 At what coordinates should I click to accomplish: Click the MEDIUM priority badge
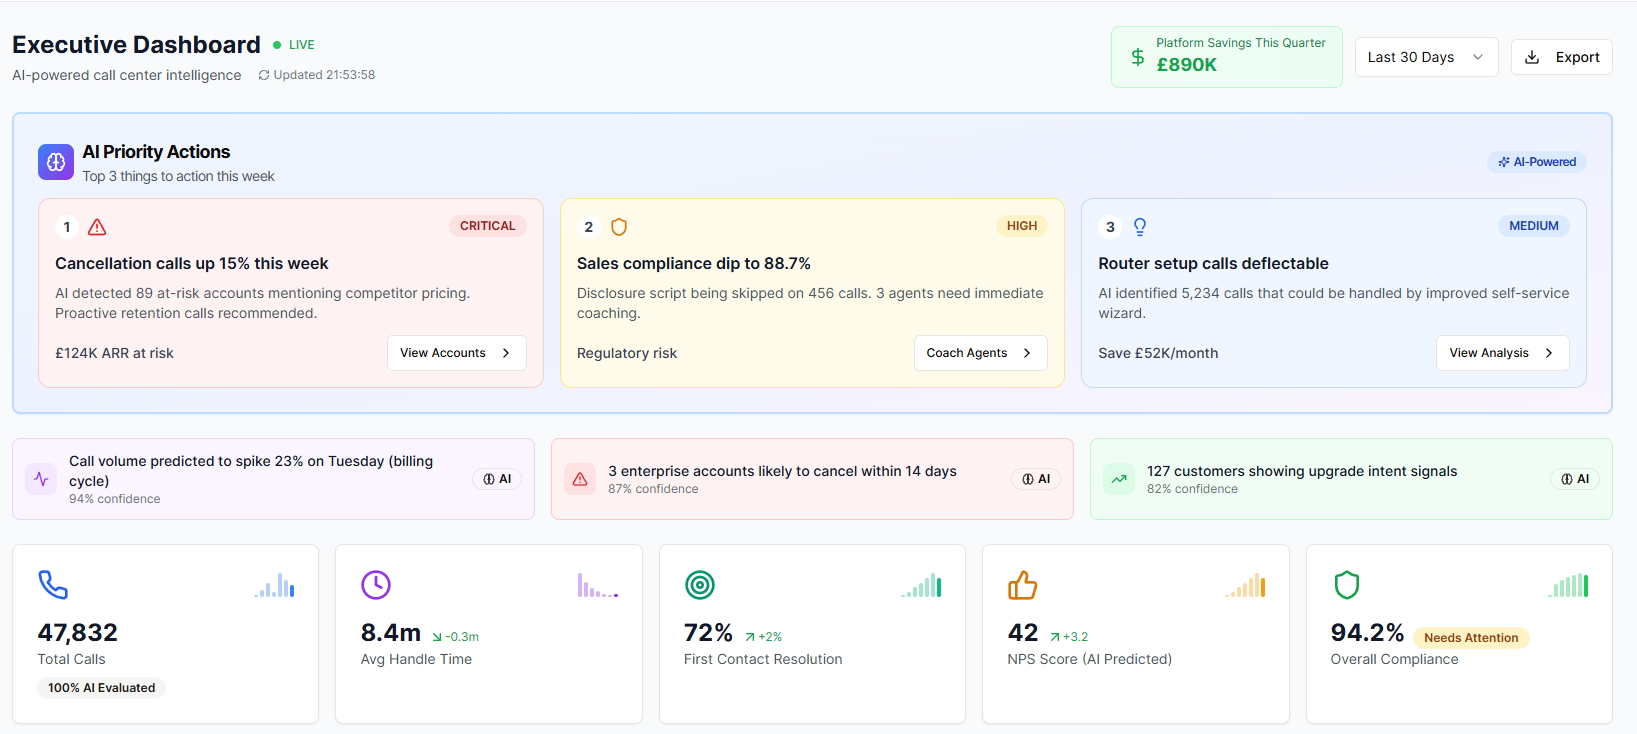[1534, 226]
